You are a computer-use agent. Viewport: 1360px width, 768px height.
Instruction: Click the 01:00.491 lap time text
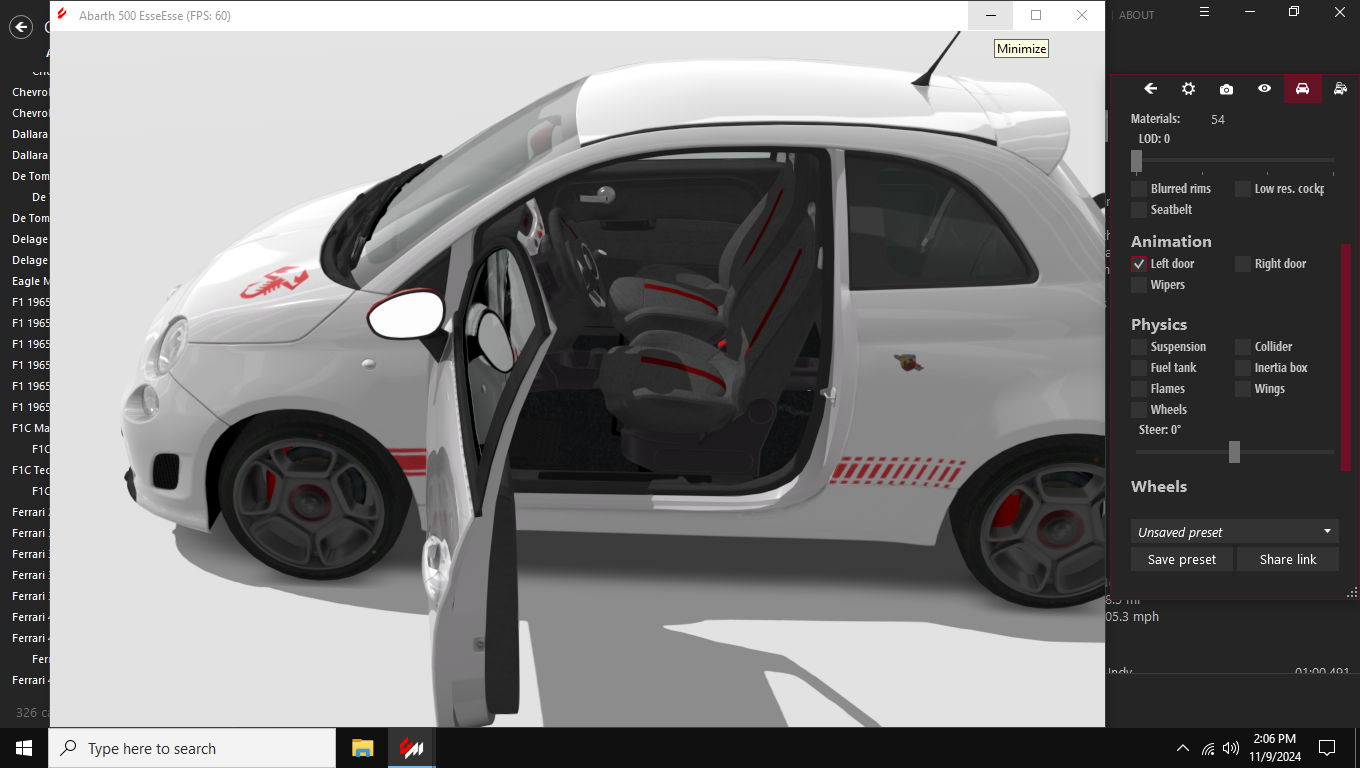point(1322,672)
